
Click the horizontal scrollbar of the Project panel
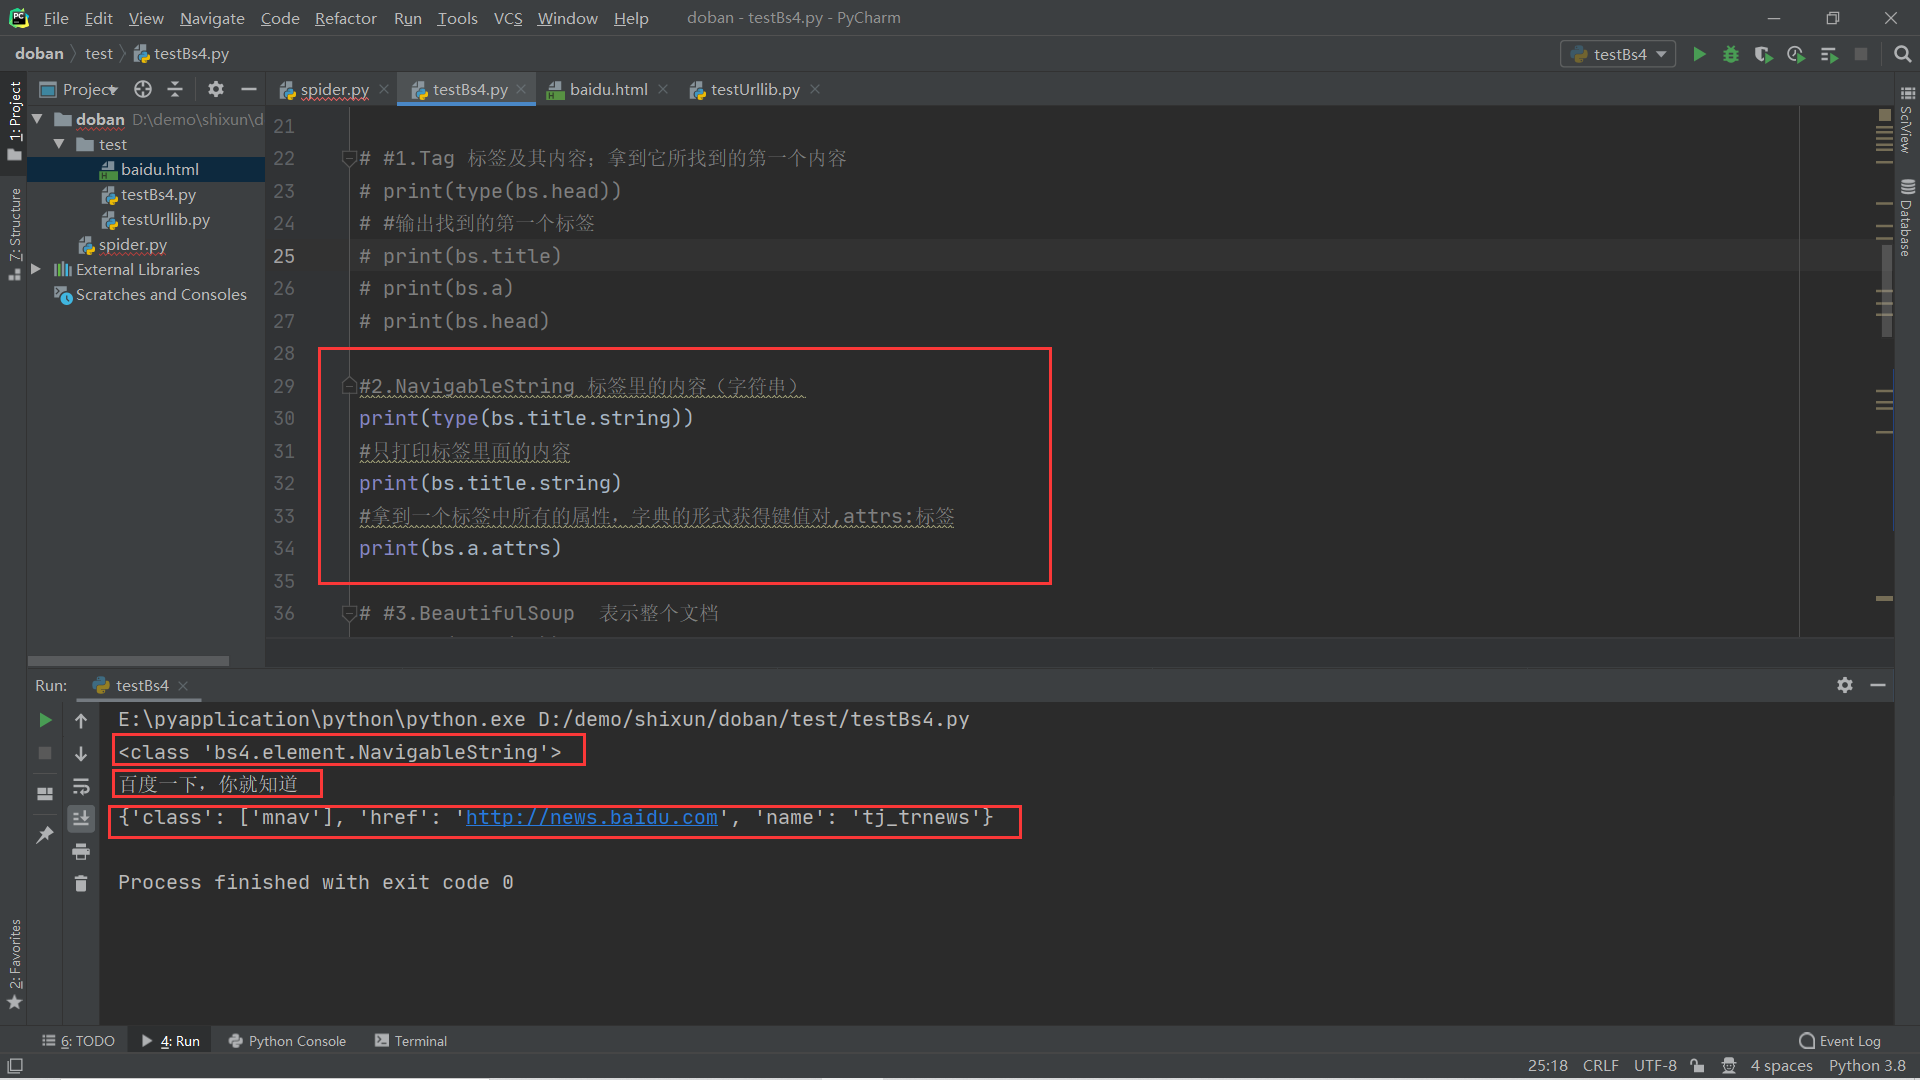pos(128,661)
